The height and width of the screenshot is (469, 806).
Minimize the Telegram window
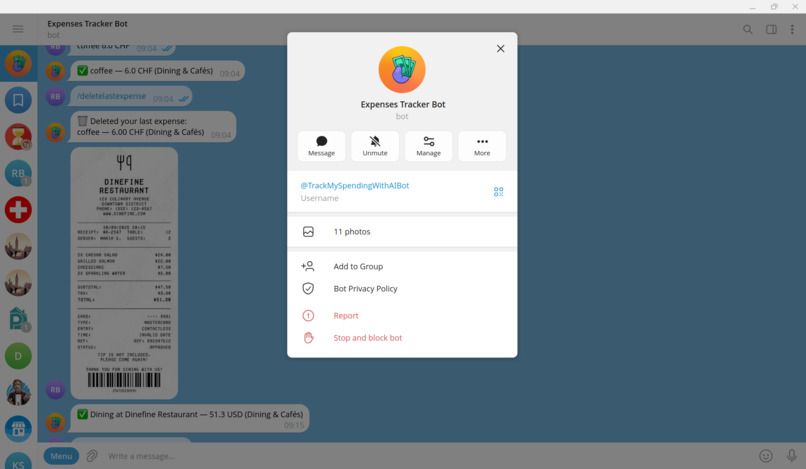point(753,7)
